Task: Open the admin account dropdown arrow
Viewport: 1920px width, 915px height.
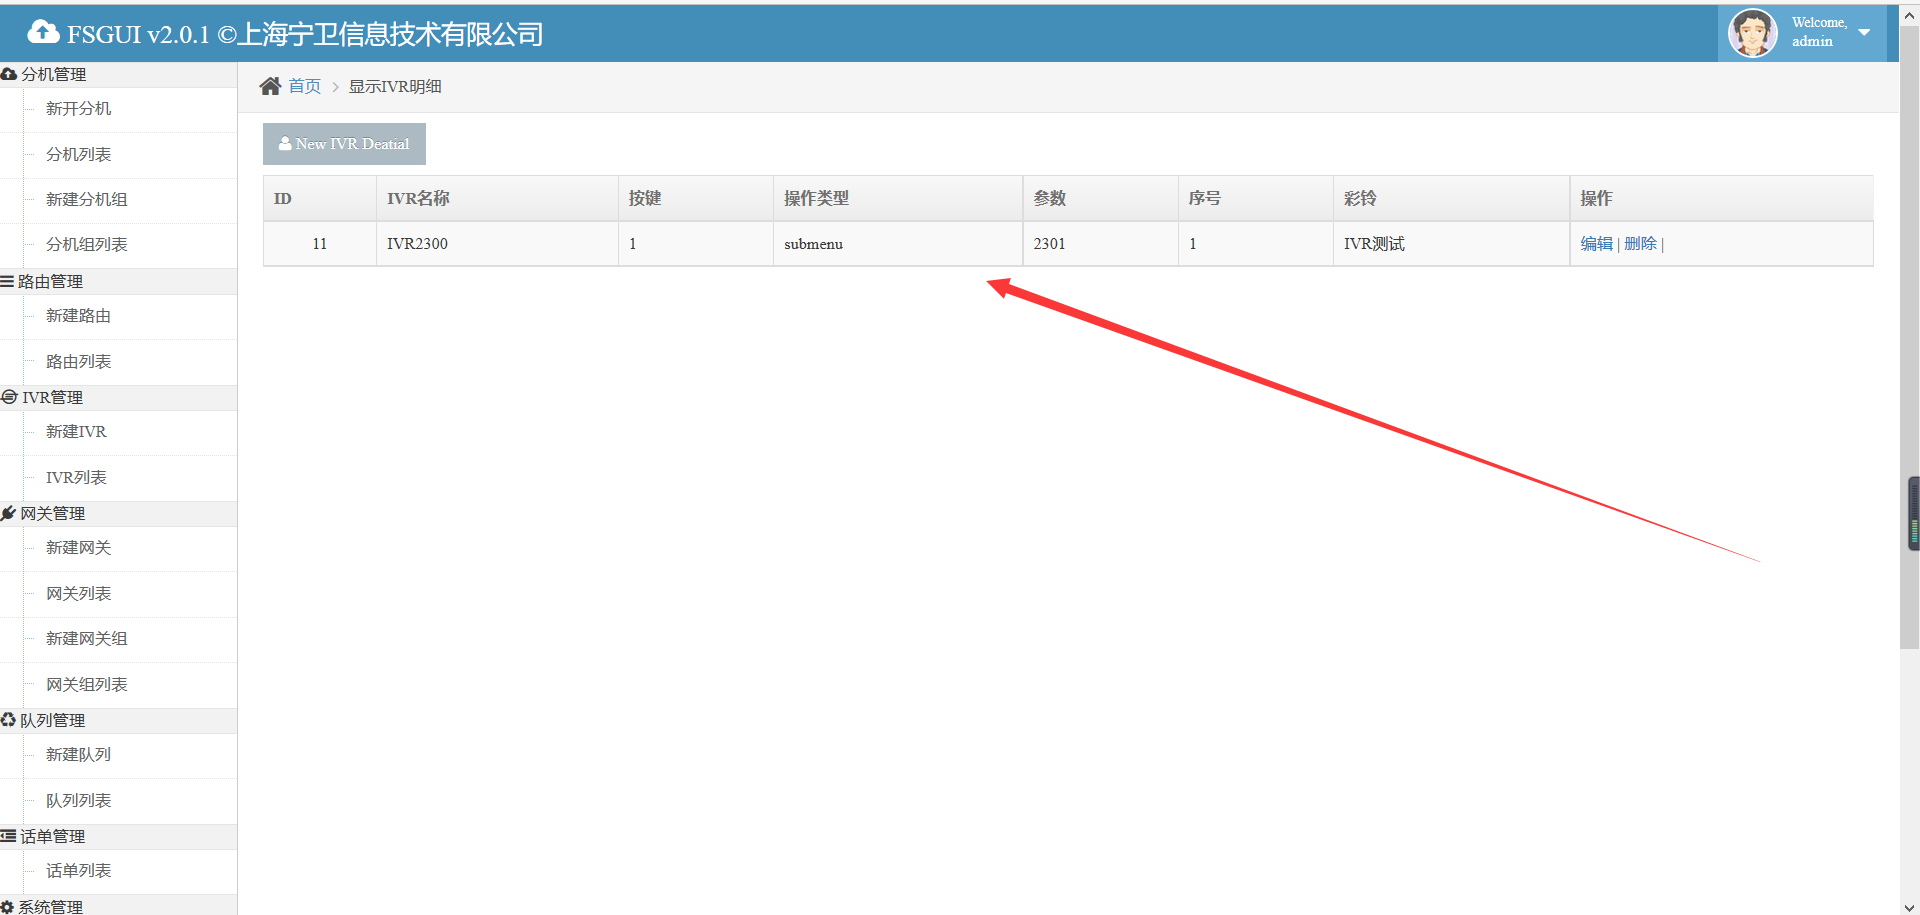Action: pos(1864,33)
